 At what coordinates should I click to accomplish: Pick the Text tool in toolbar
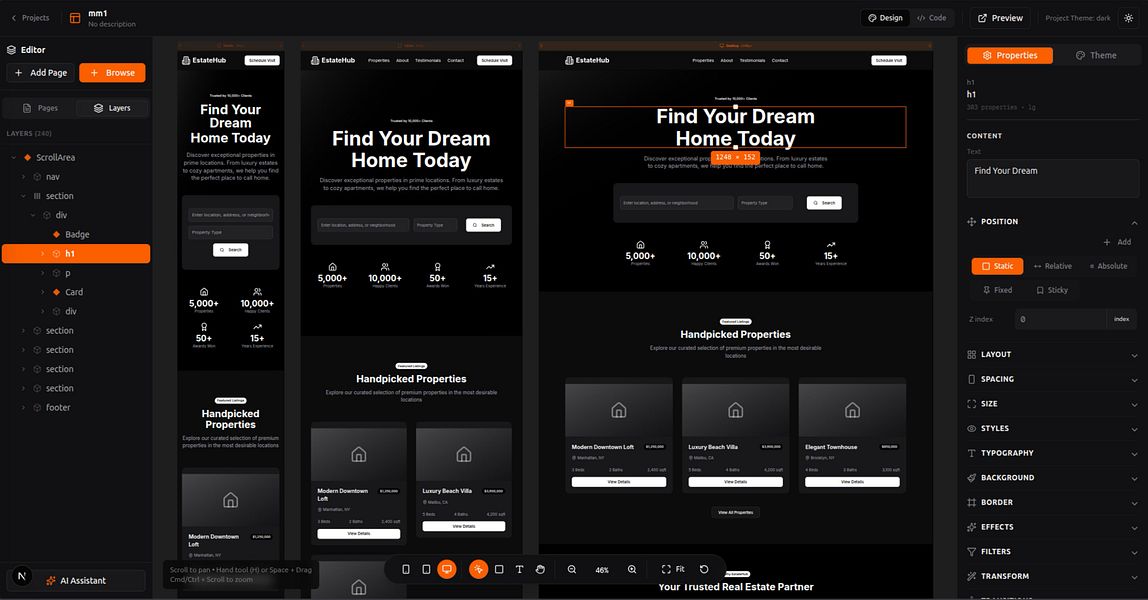[519, 569]
